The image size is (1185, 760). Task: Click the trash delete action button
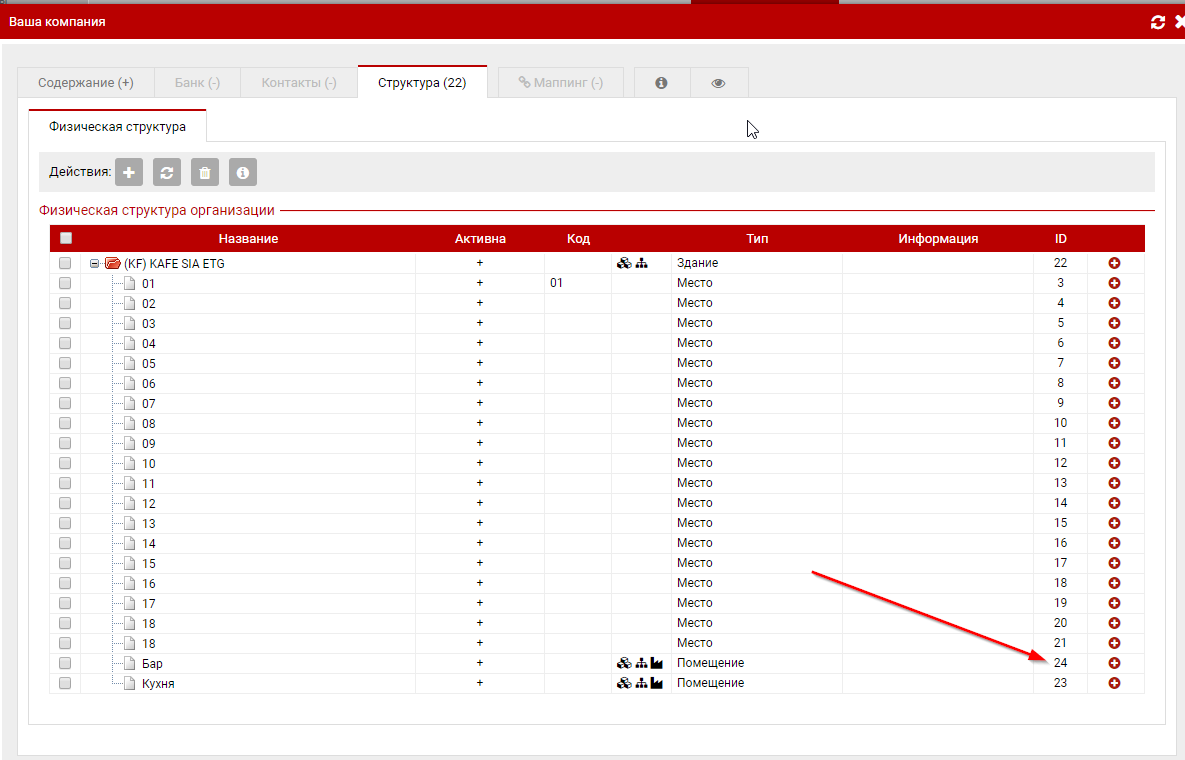click(x=205, y=173)
